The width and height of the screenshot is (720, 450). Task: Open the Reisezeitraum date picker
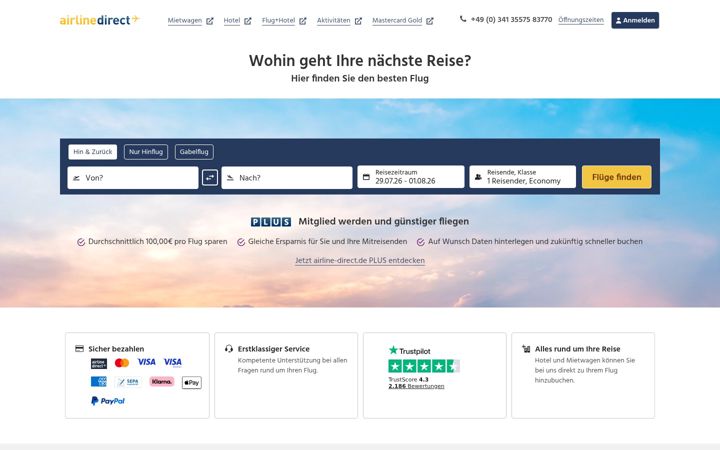(411, 177)
